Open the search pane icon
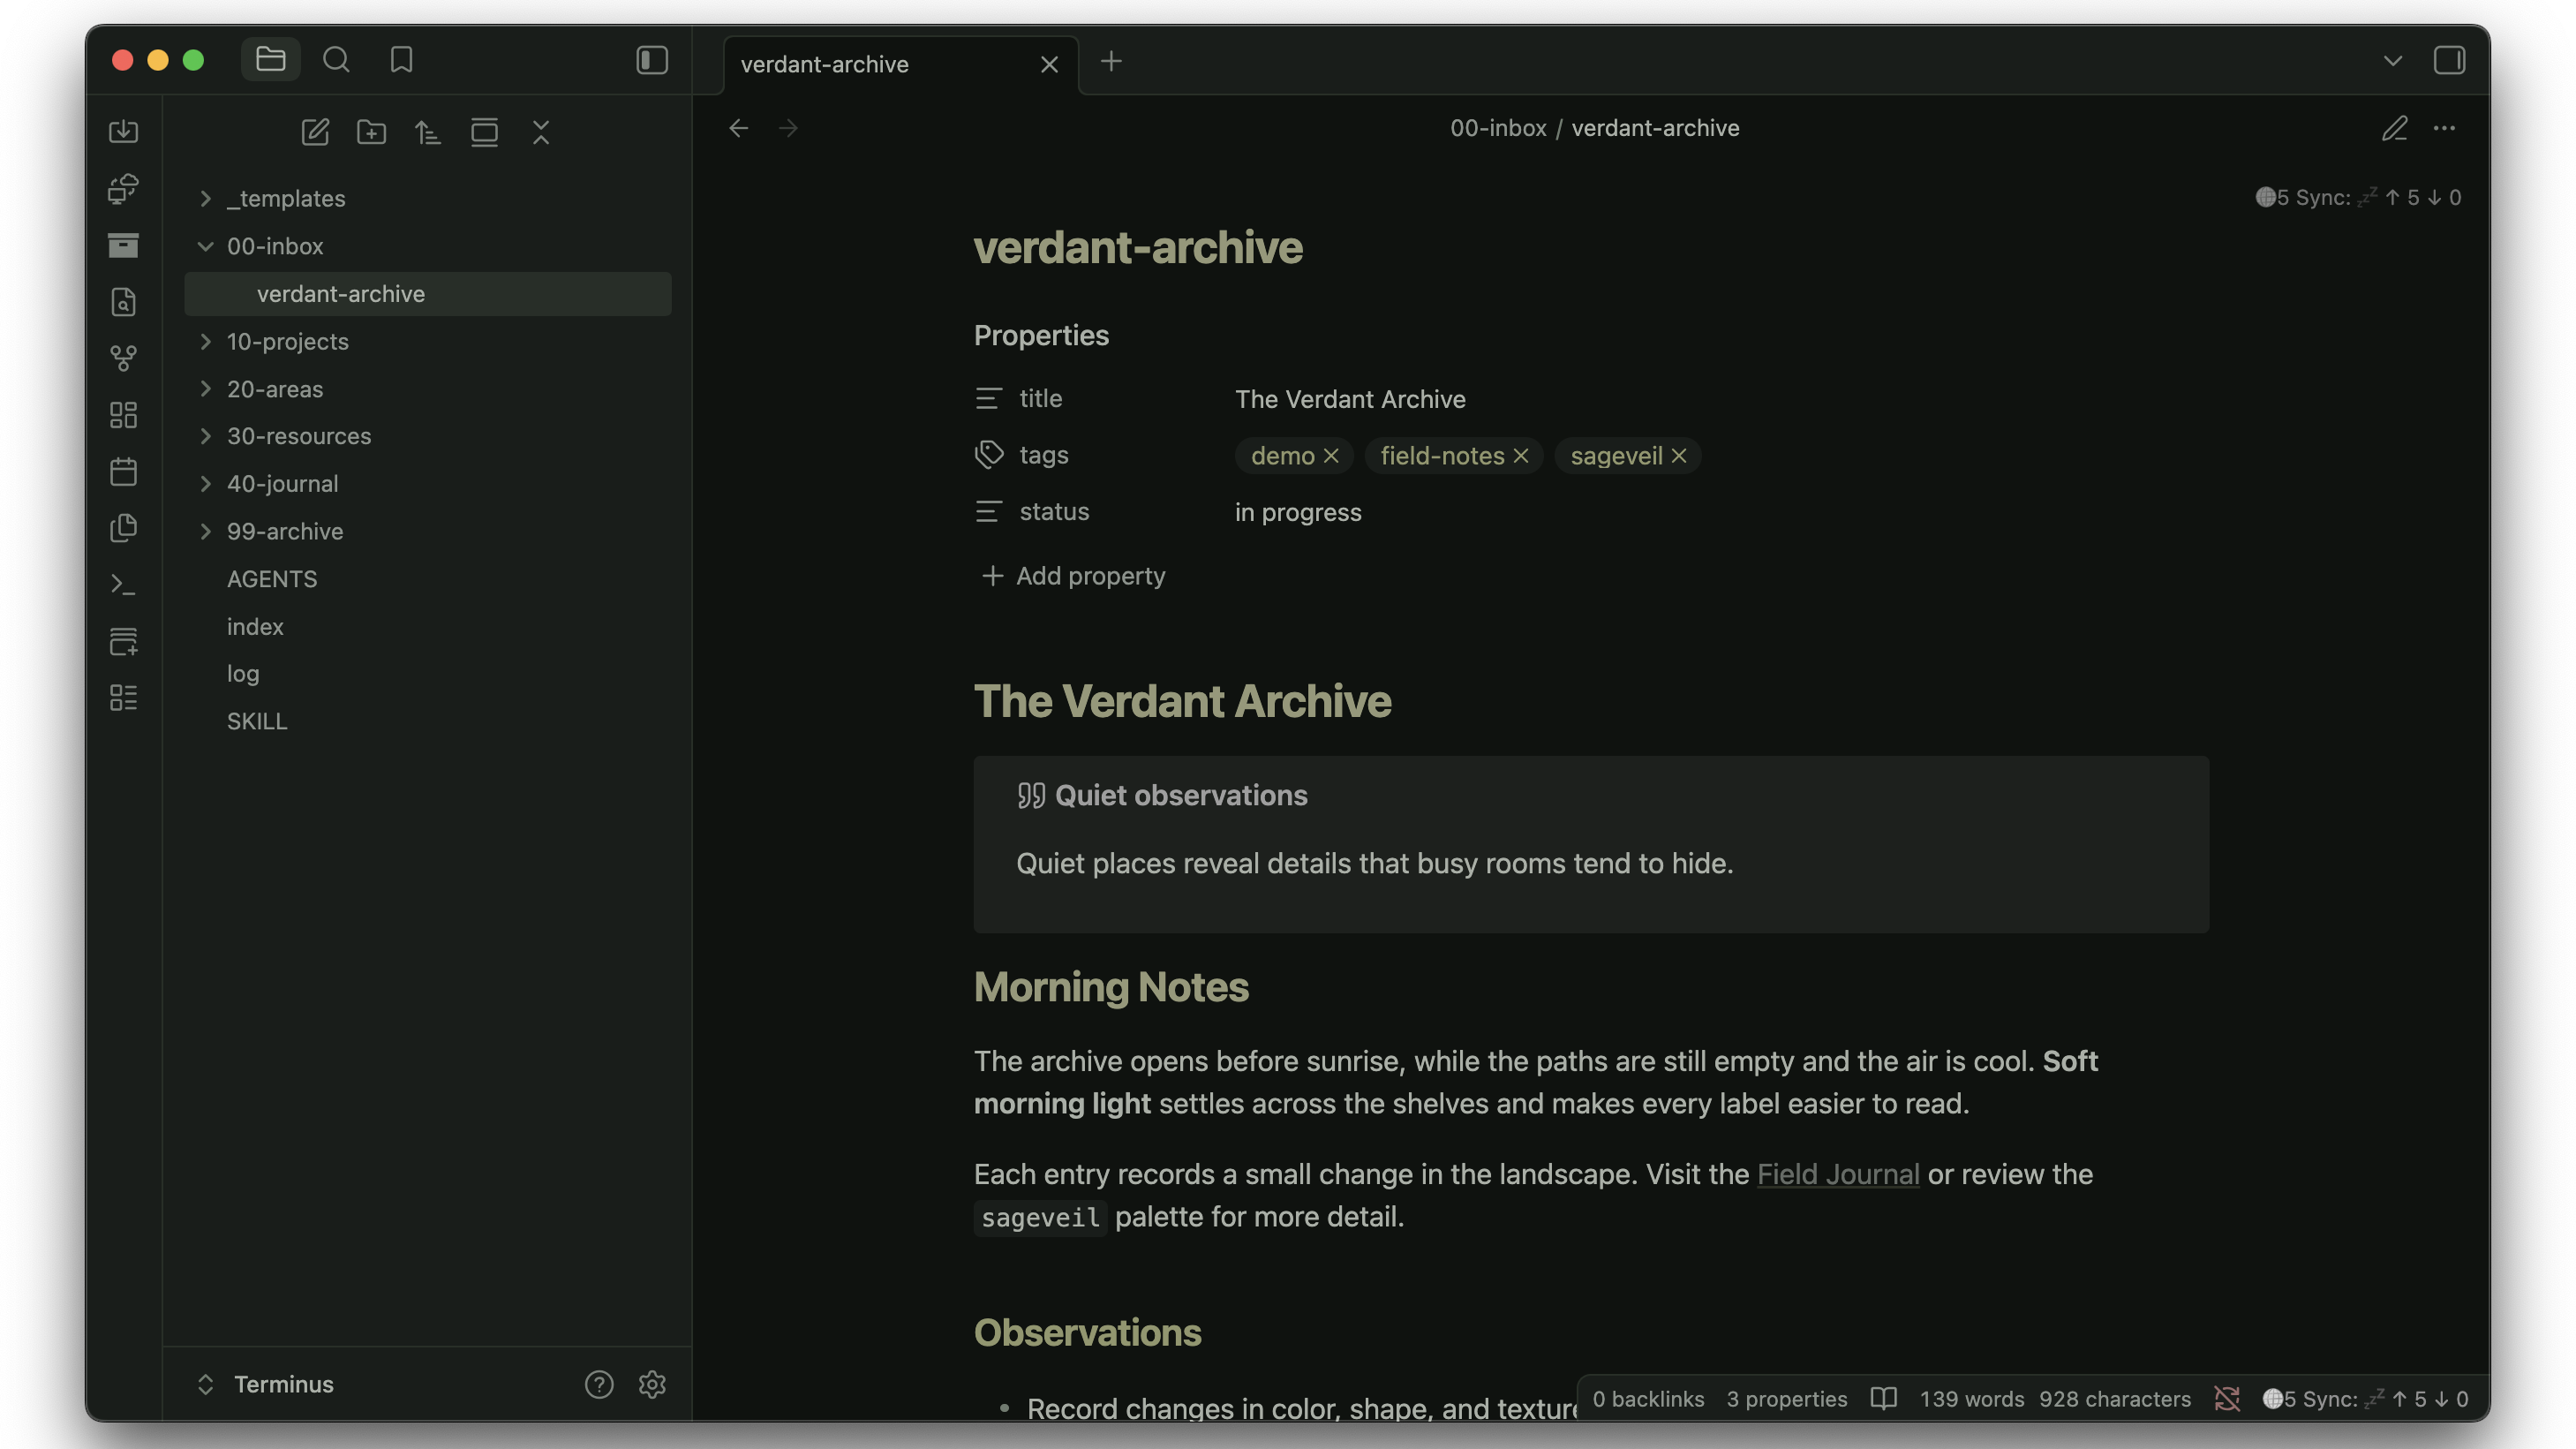 (x=336, y=60)
